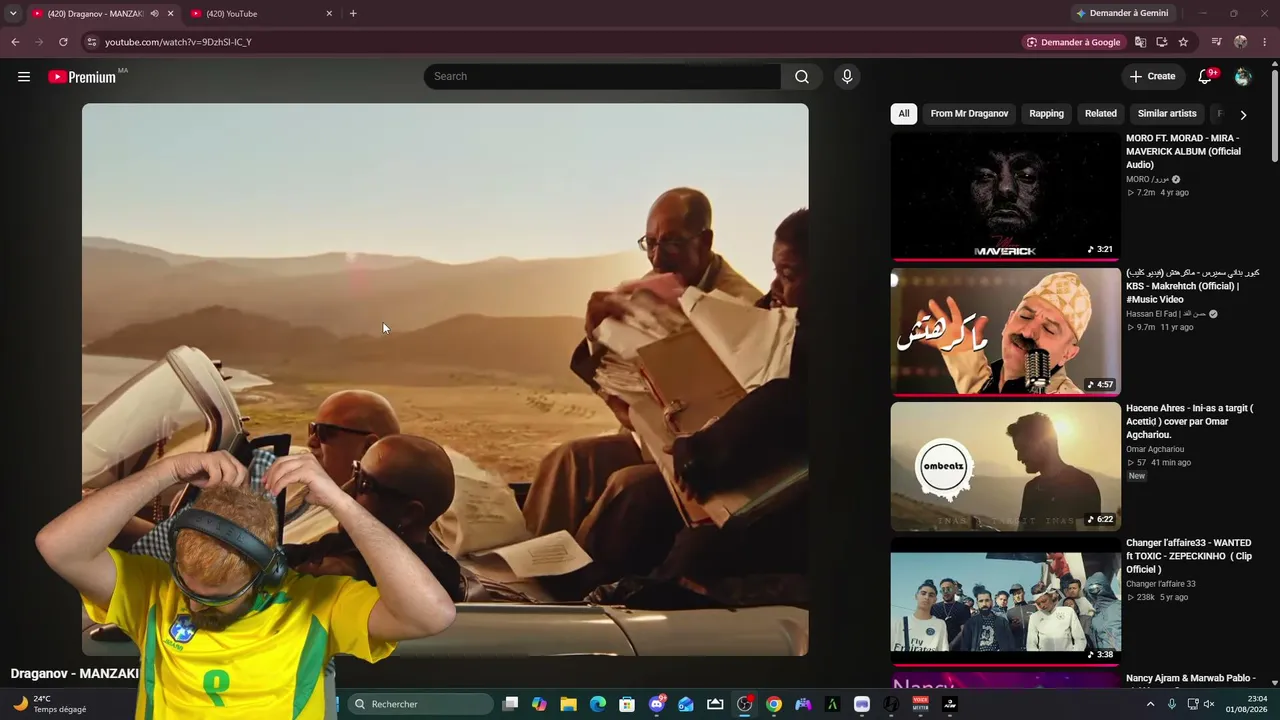Open the WANTED clip thumbnail
This screenshot has width=1280, height=720.
click(1006, 601)
